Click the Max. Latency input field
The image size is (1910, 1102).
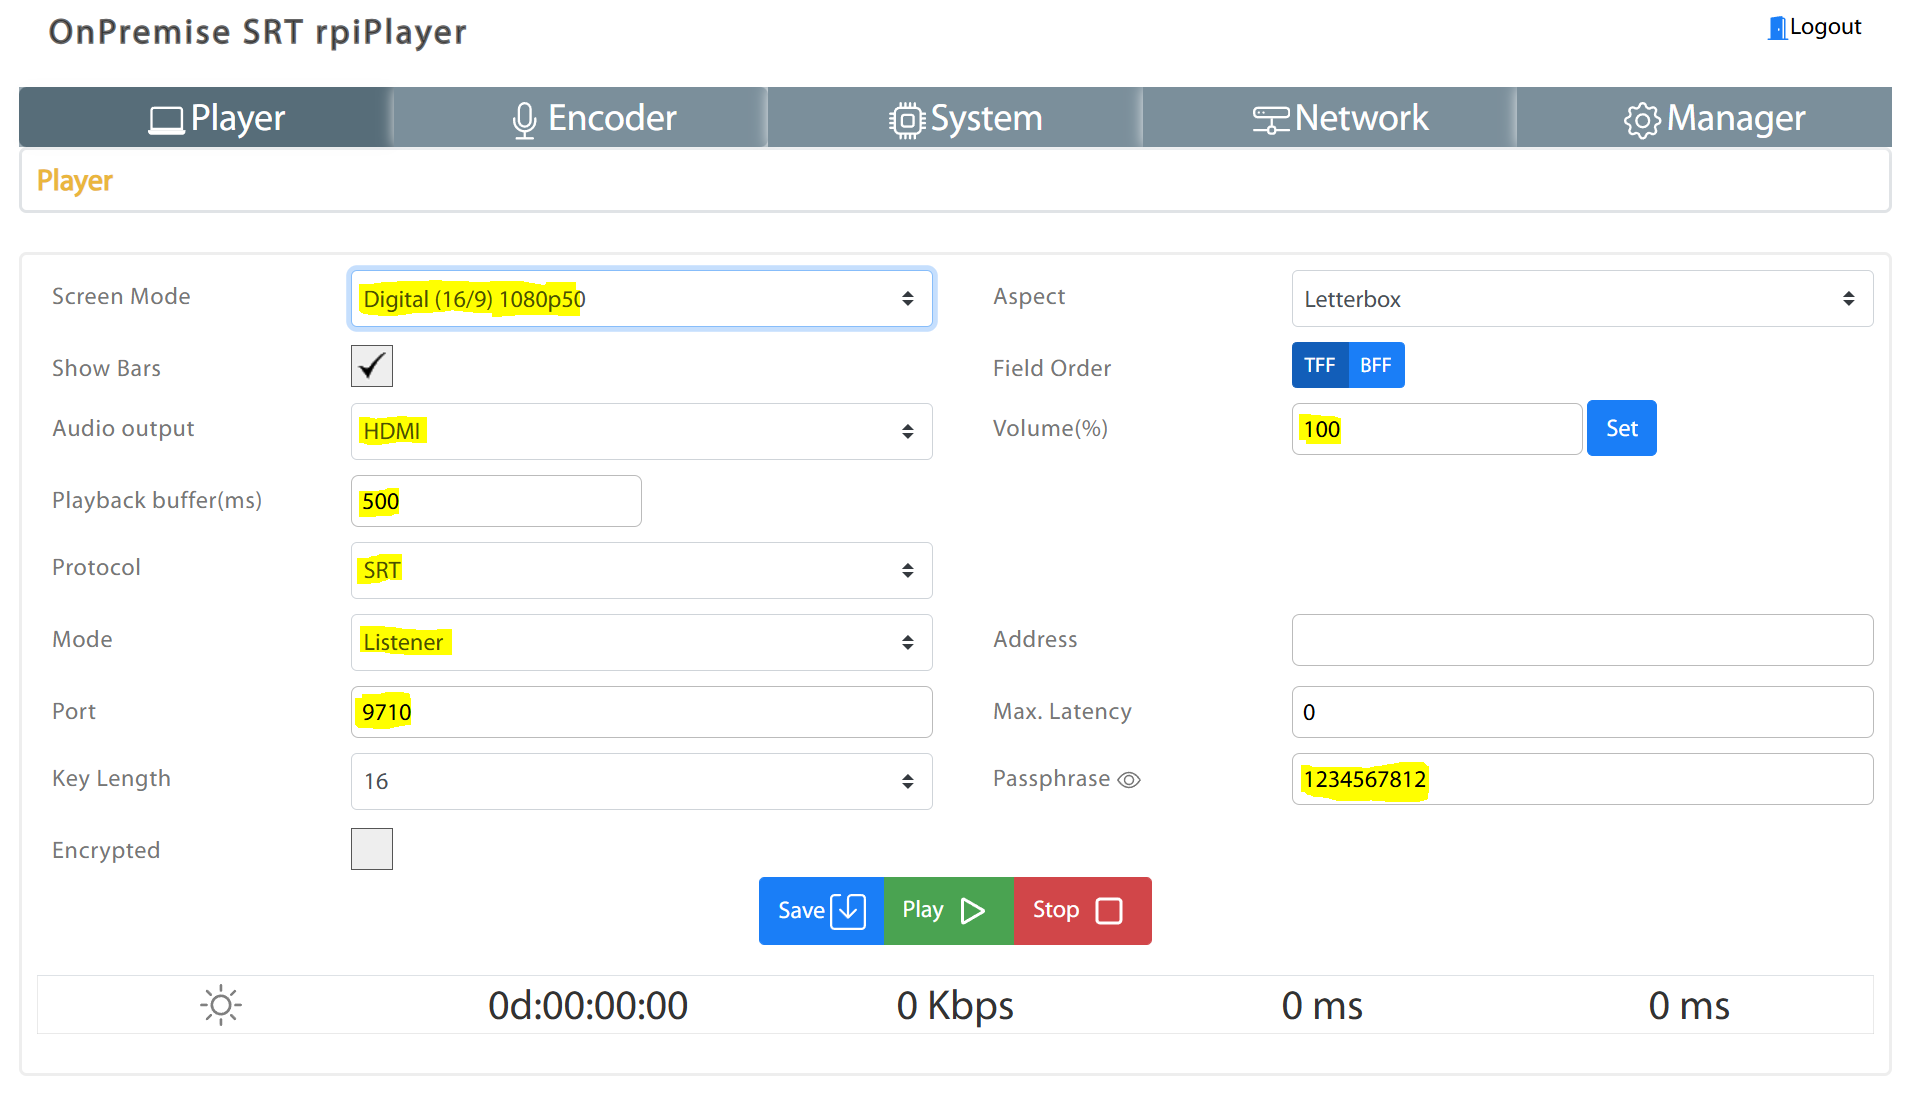click(1582, 712)
